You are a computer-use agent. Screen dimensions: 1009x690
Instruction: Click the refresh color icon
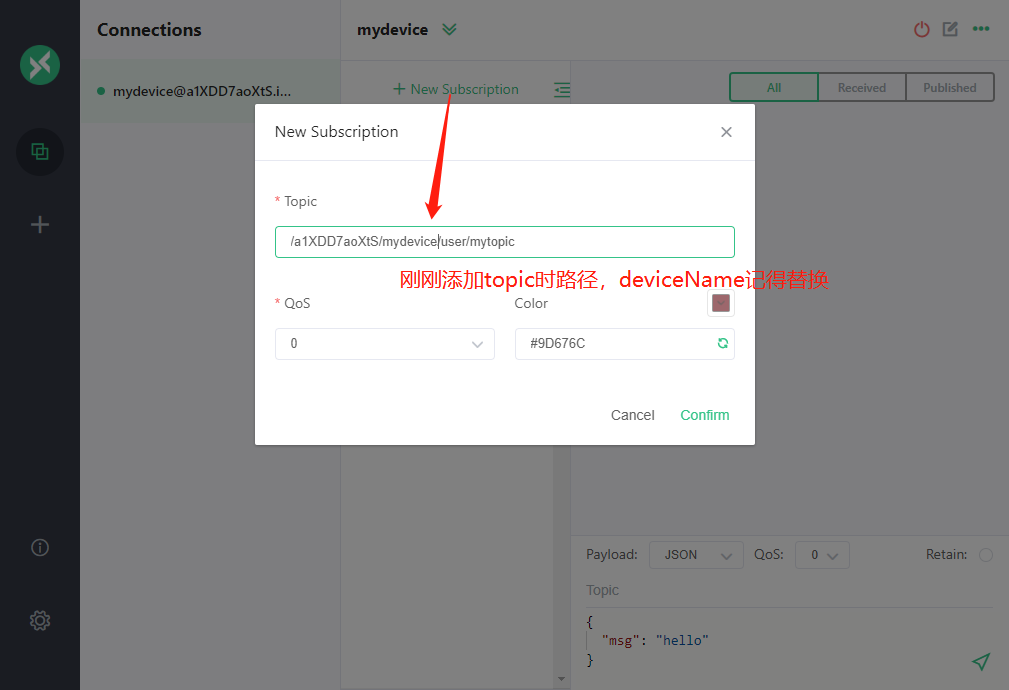click(723, 344)
